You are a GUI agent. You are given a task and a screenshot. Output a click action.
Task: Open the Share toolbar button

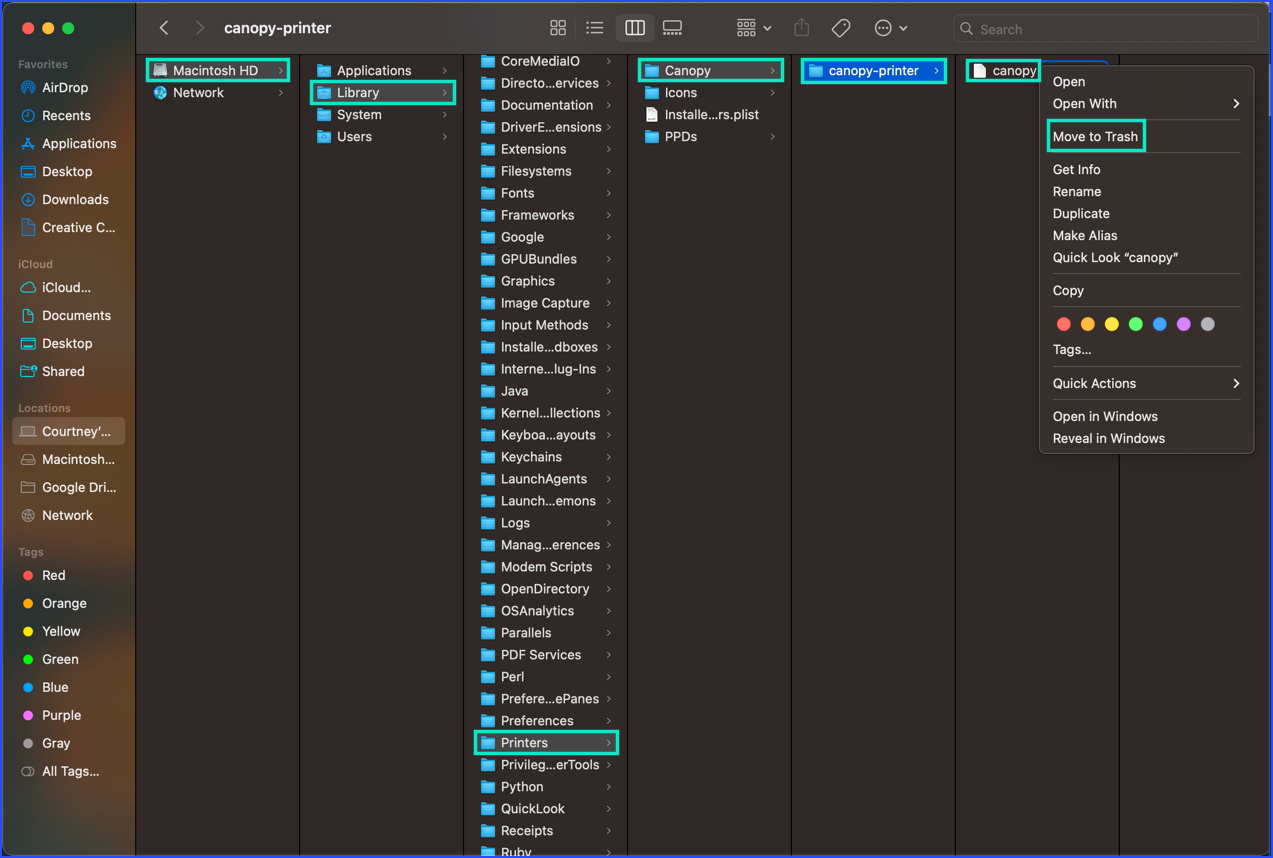point(802,28)
